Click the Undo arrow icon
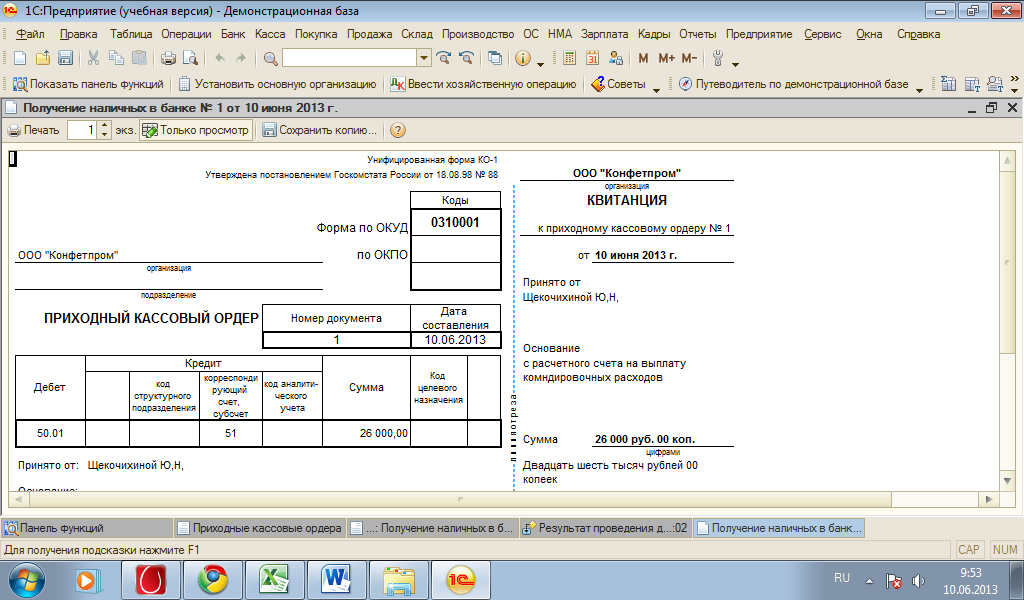This screenshot has width=1024, height=600. pyautogui.click(x=220, y=58)
